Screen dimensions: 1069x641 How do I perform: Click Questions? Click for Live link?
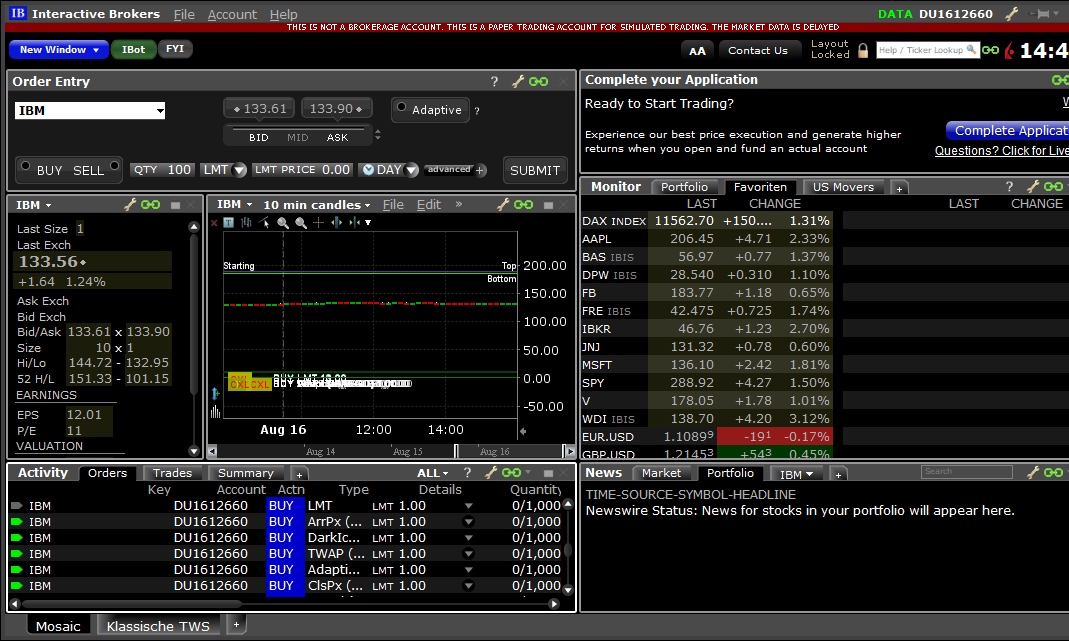pos(1002,151)
